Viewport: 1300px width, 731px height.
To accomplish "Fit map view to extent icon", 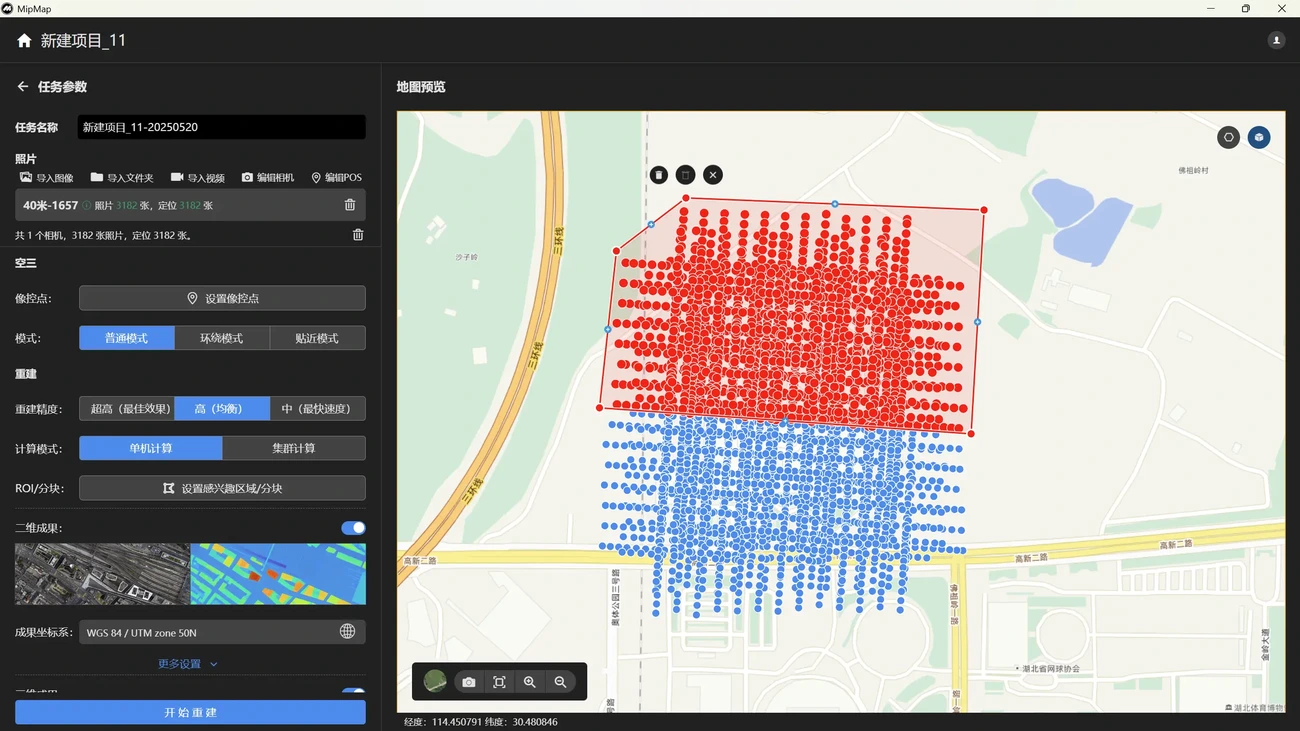I will pos(499,682).
